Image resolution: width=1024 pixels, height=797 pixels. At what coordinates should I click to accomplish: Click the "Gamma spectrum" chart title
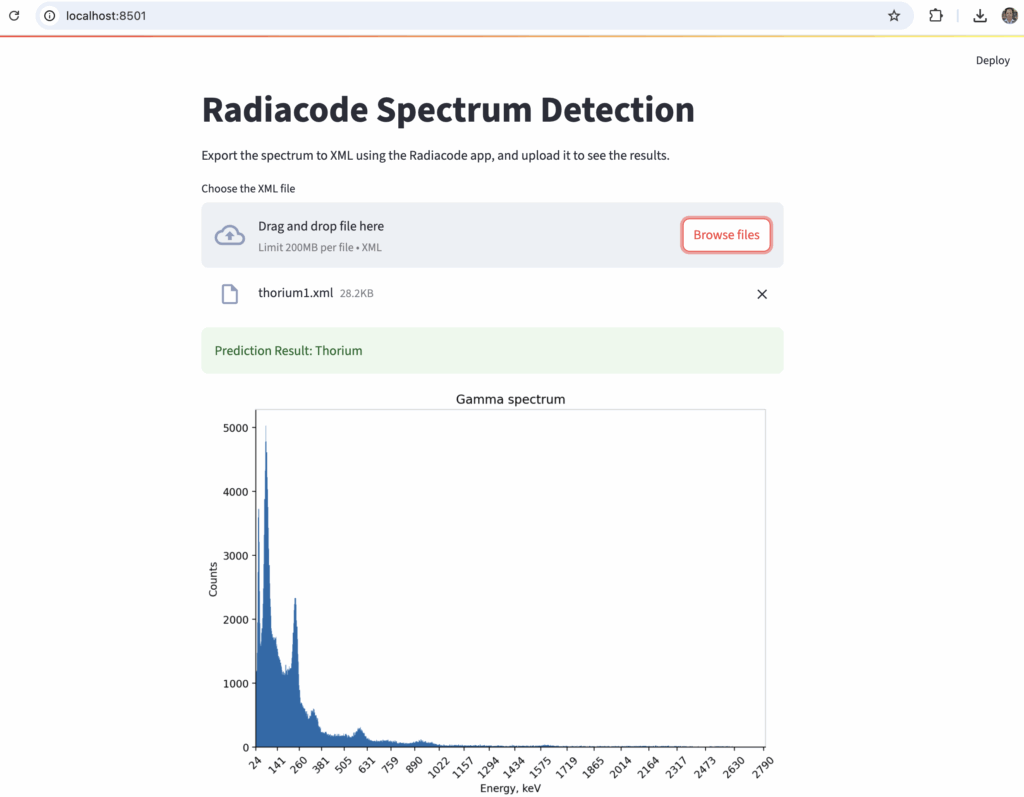(510, 399)
